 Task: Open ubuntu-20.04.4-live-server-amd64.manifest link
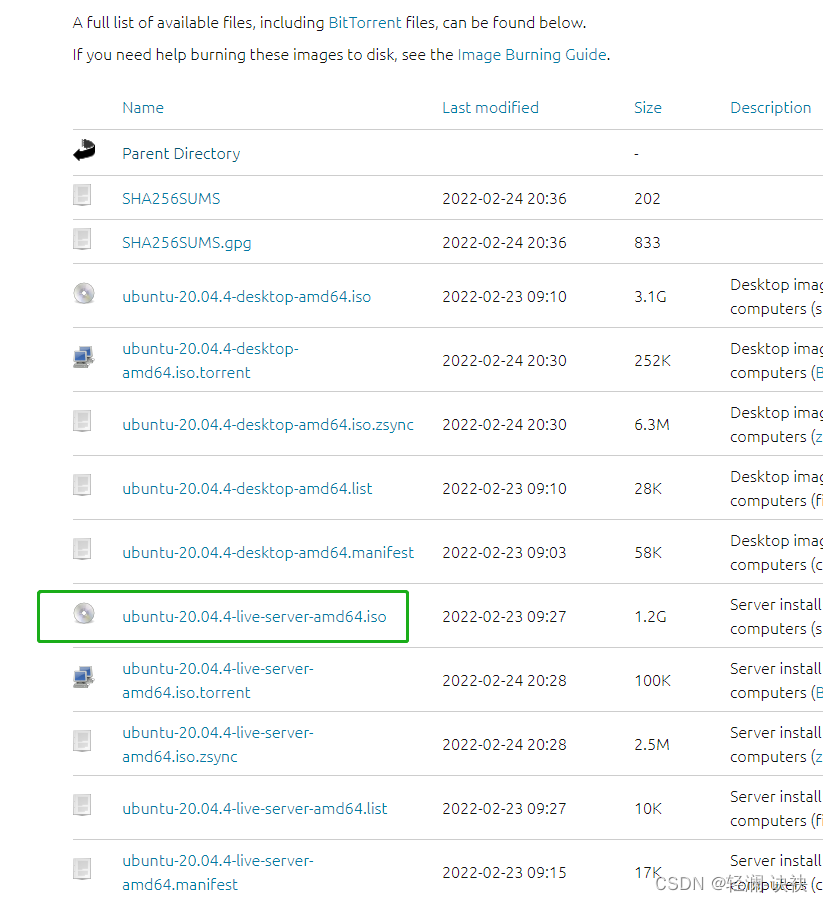(217, 872)
